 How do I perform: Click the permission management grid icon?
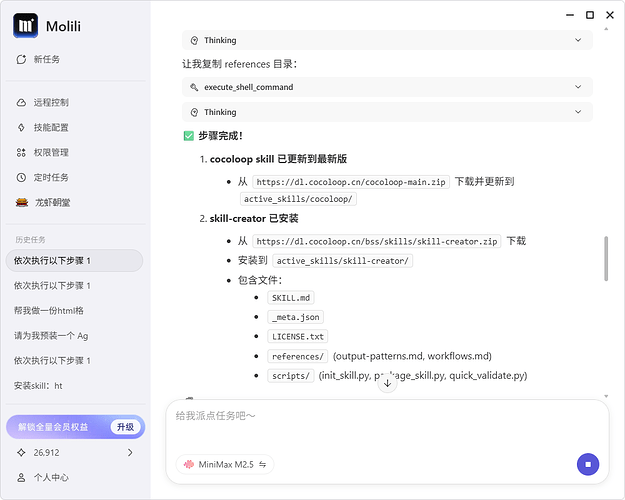[21, 152]
